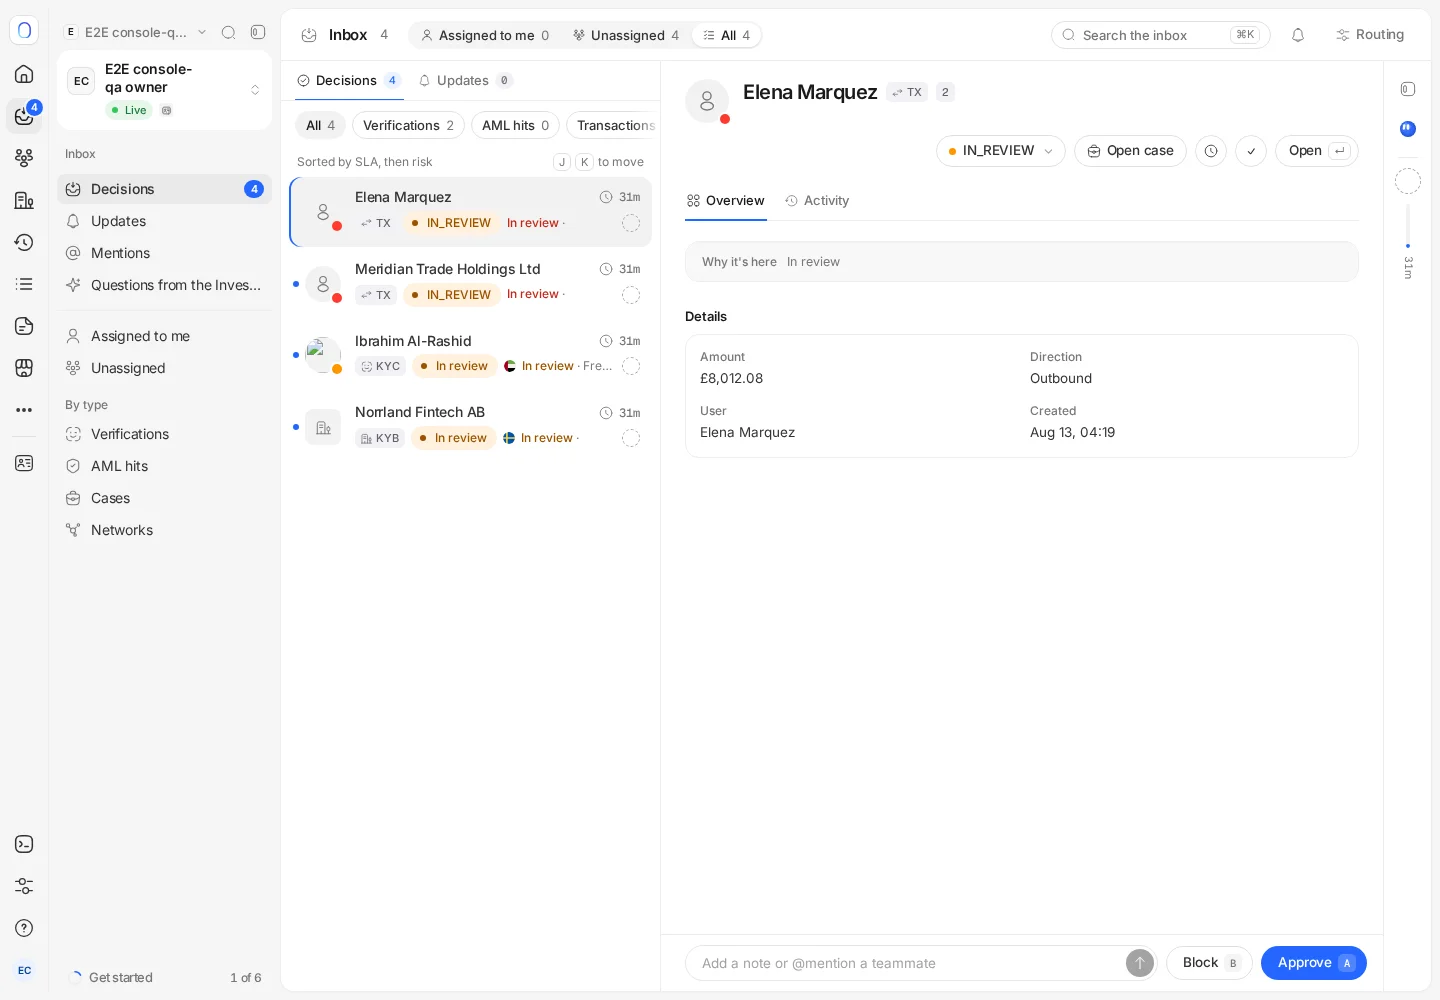
Task: Click the snooze clock button for Elena Marquez
Action: click(1211, 151)
